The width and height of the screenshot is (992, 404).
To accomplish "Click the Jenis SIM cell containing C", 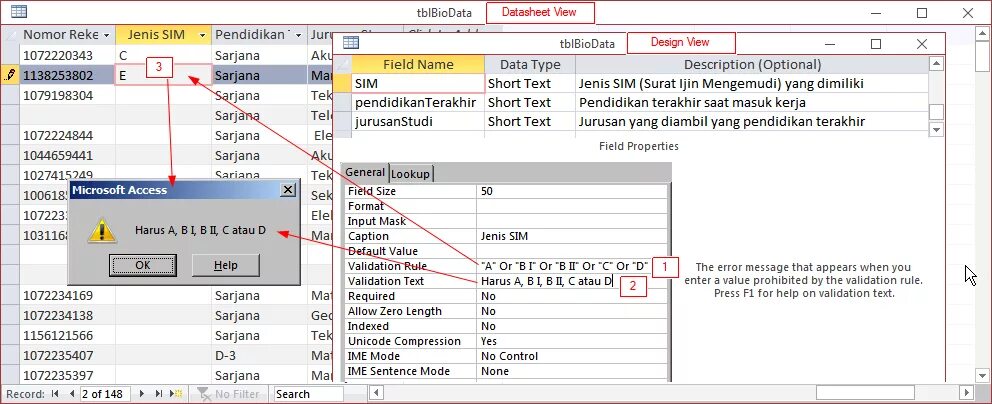I will click(163, 56).
